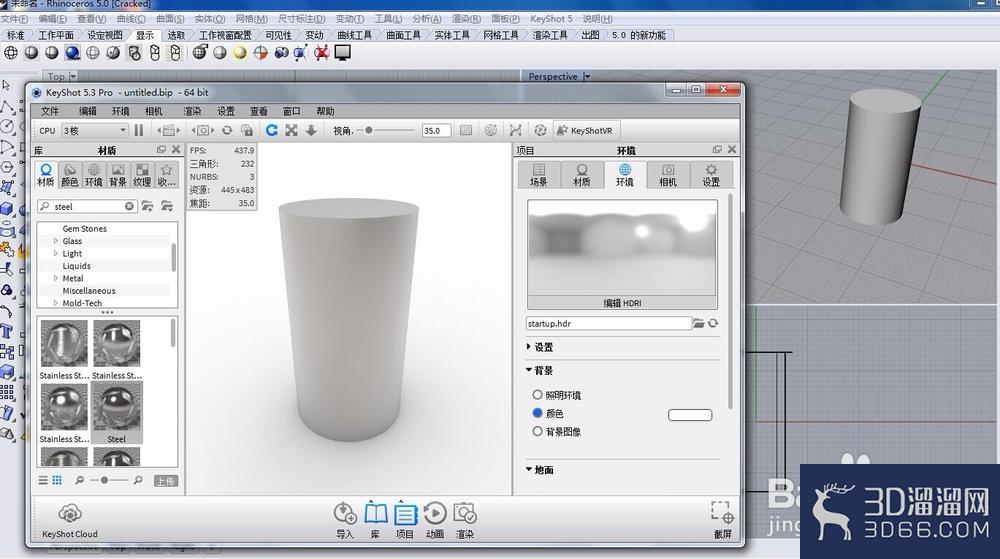Switch library to 颜色 tab
The image size is (1000, 559).
(70, 175)
